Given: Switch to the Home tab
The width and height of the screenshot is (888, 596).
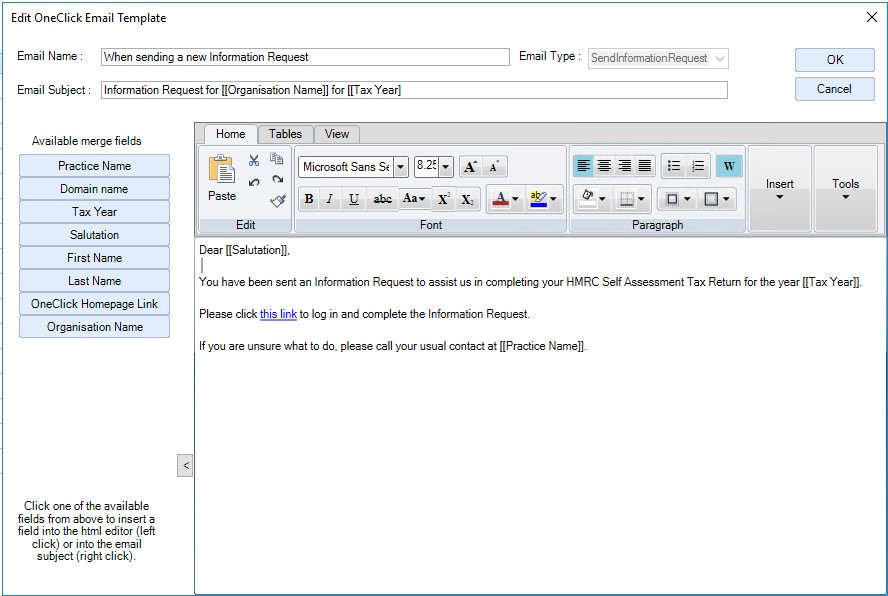Looking at the screenshot, I should (230, 134).
